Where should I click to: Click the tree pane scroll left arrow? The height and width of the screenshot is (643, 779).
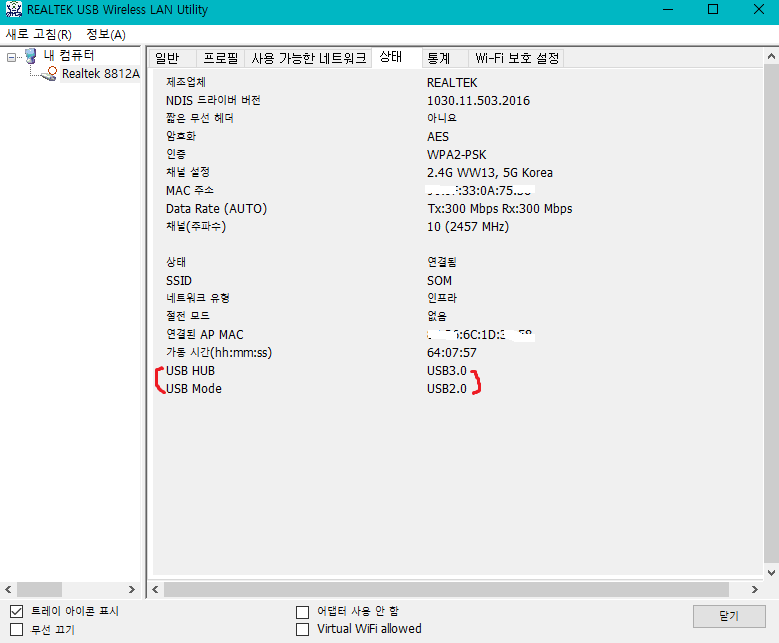[x=8, y=589]
